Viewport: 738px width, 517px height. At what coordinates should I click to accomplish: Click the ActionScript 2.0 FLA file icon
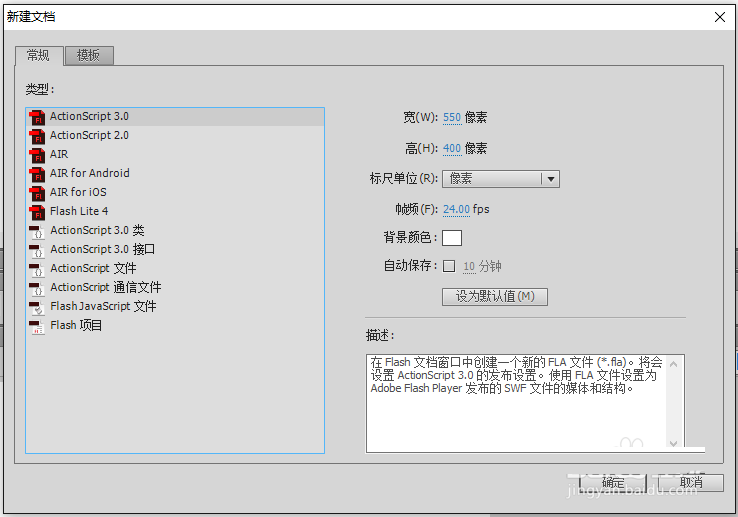(x=37, y=136)
